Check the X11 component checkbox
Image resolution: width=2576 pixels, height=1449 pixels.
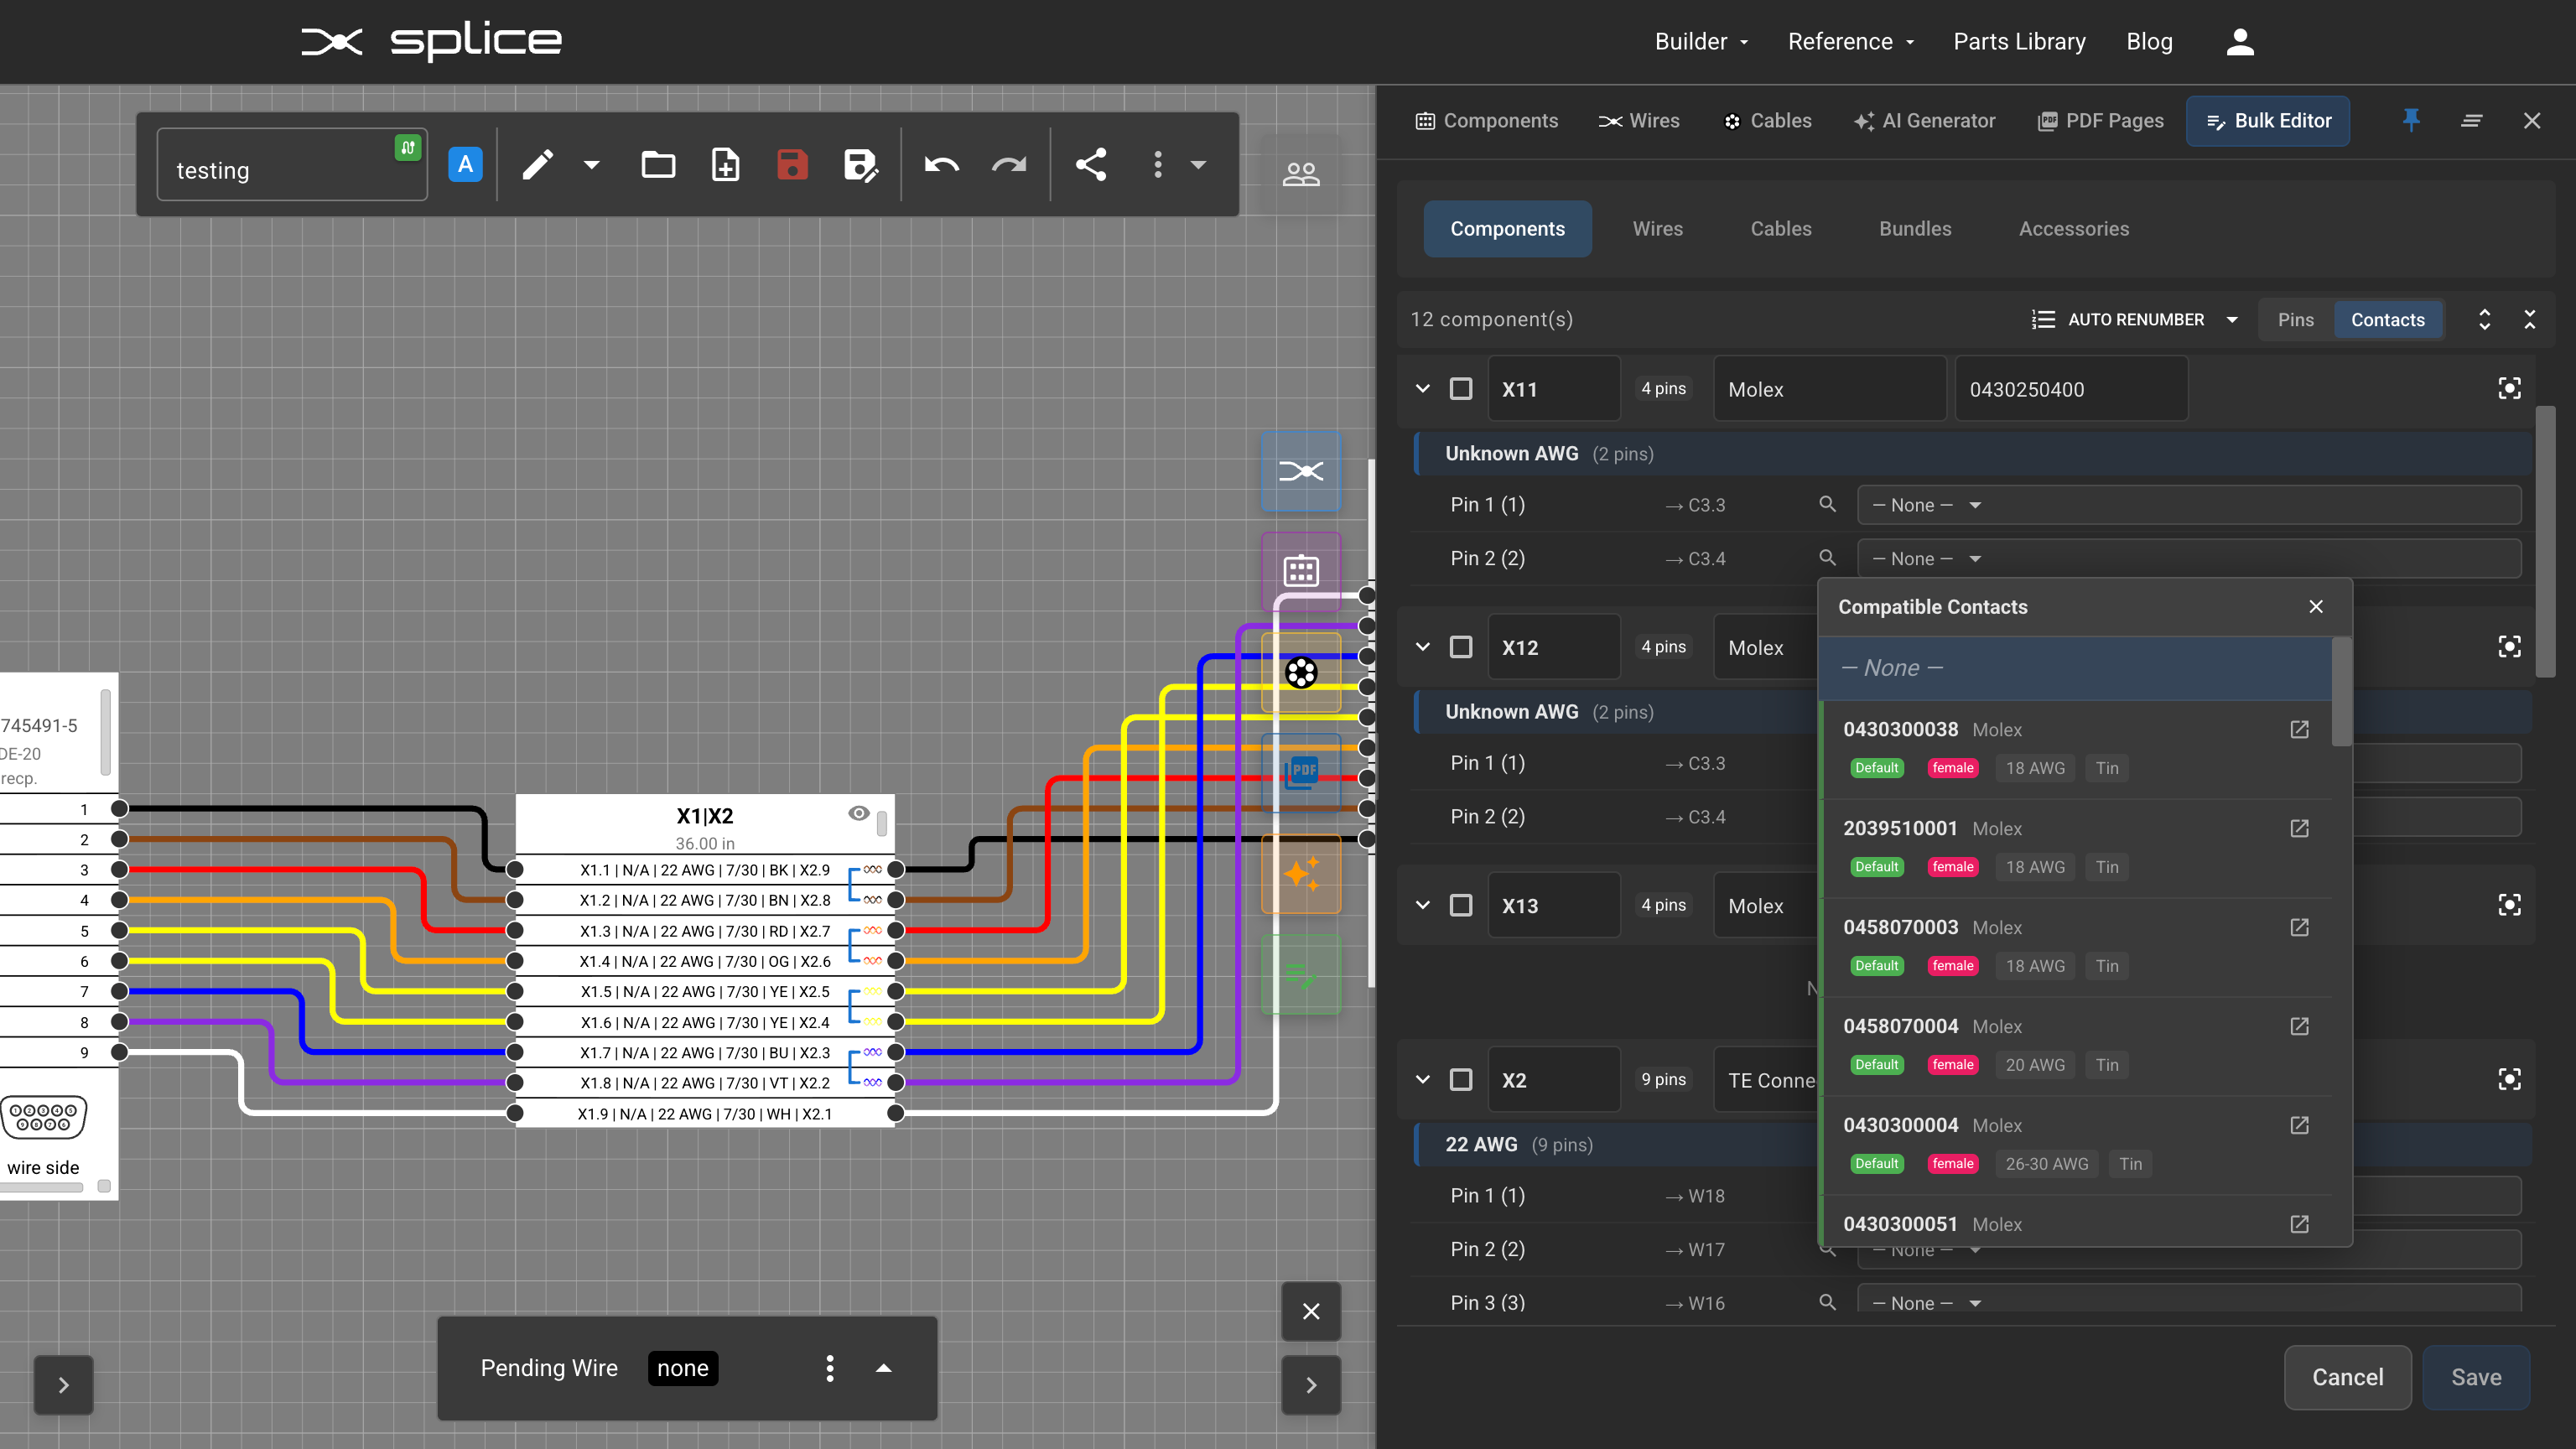(1461, 388)
